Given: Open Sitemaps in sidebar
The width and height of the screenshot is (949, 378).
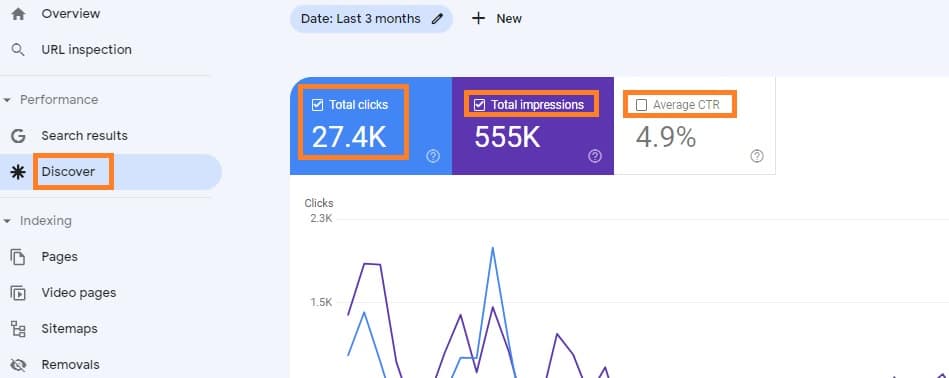Looking at the screenshot, I should (70, 329).
